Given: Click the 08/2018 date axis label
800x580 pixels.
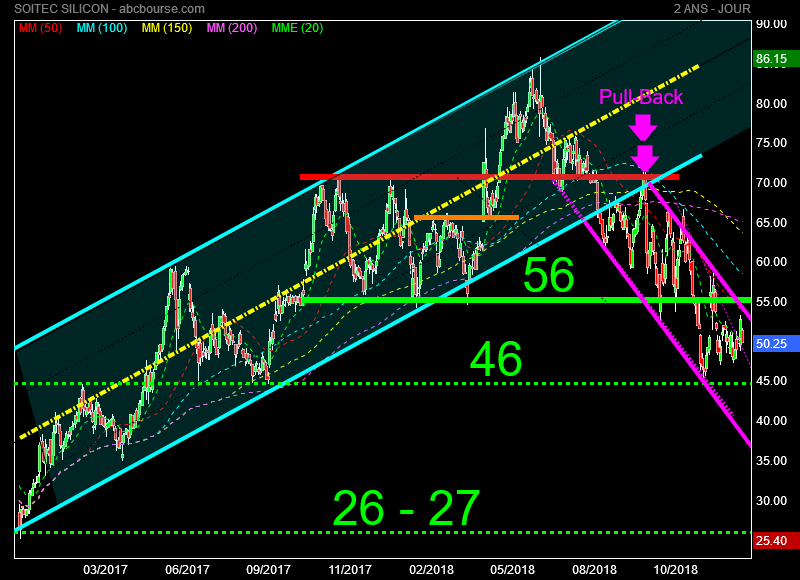Looking at the screenshot, I should (594, 570).
